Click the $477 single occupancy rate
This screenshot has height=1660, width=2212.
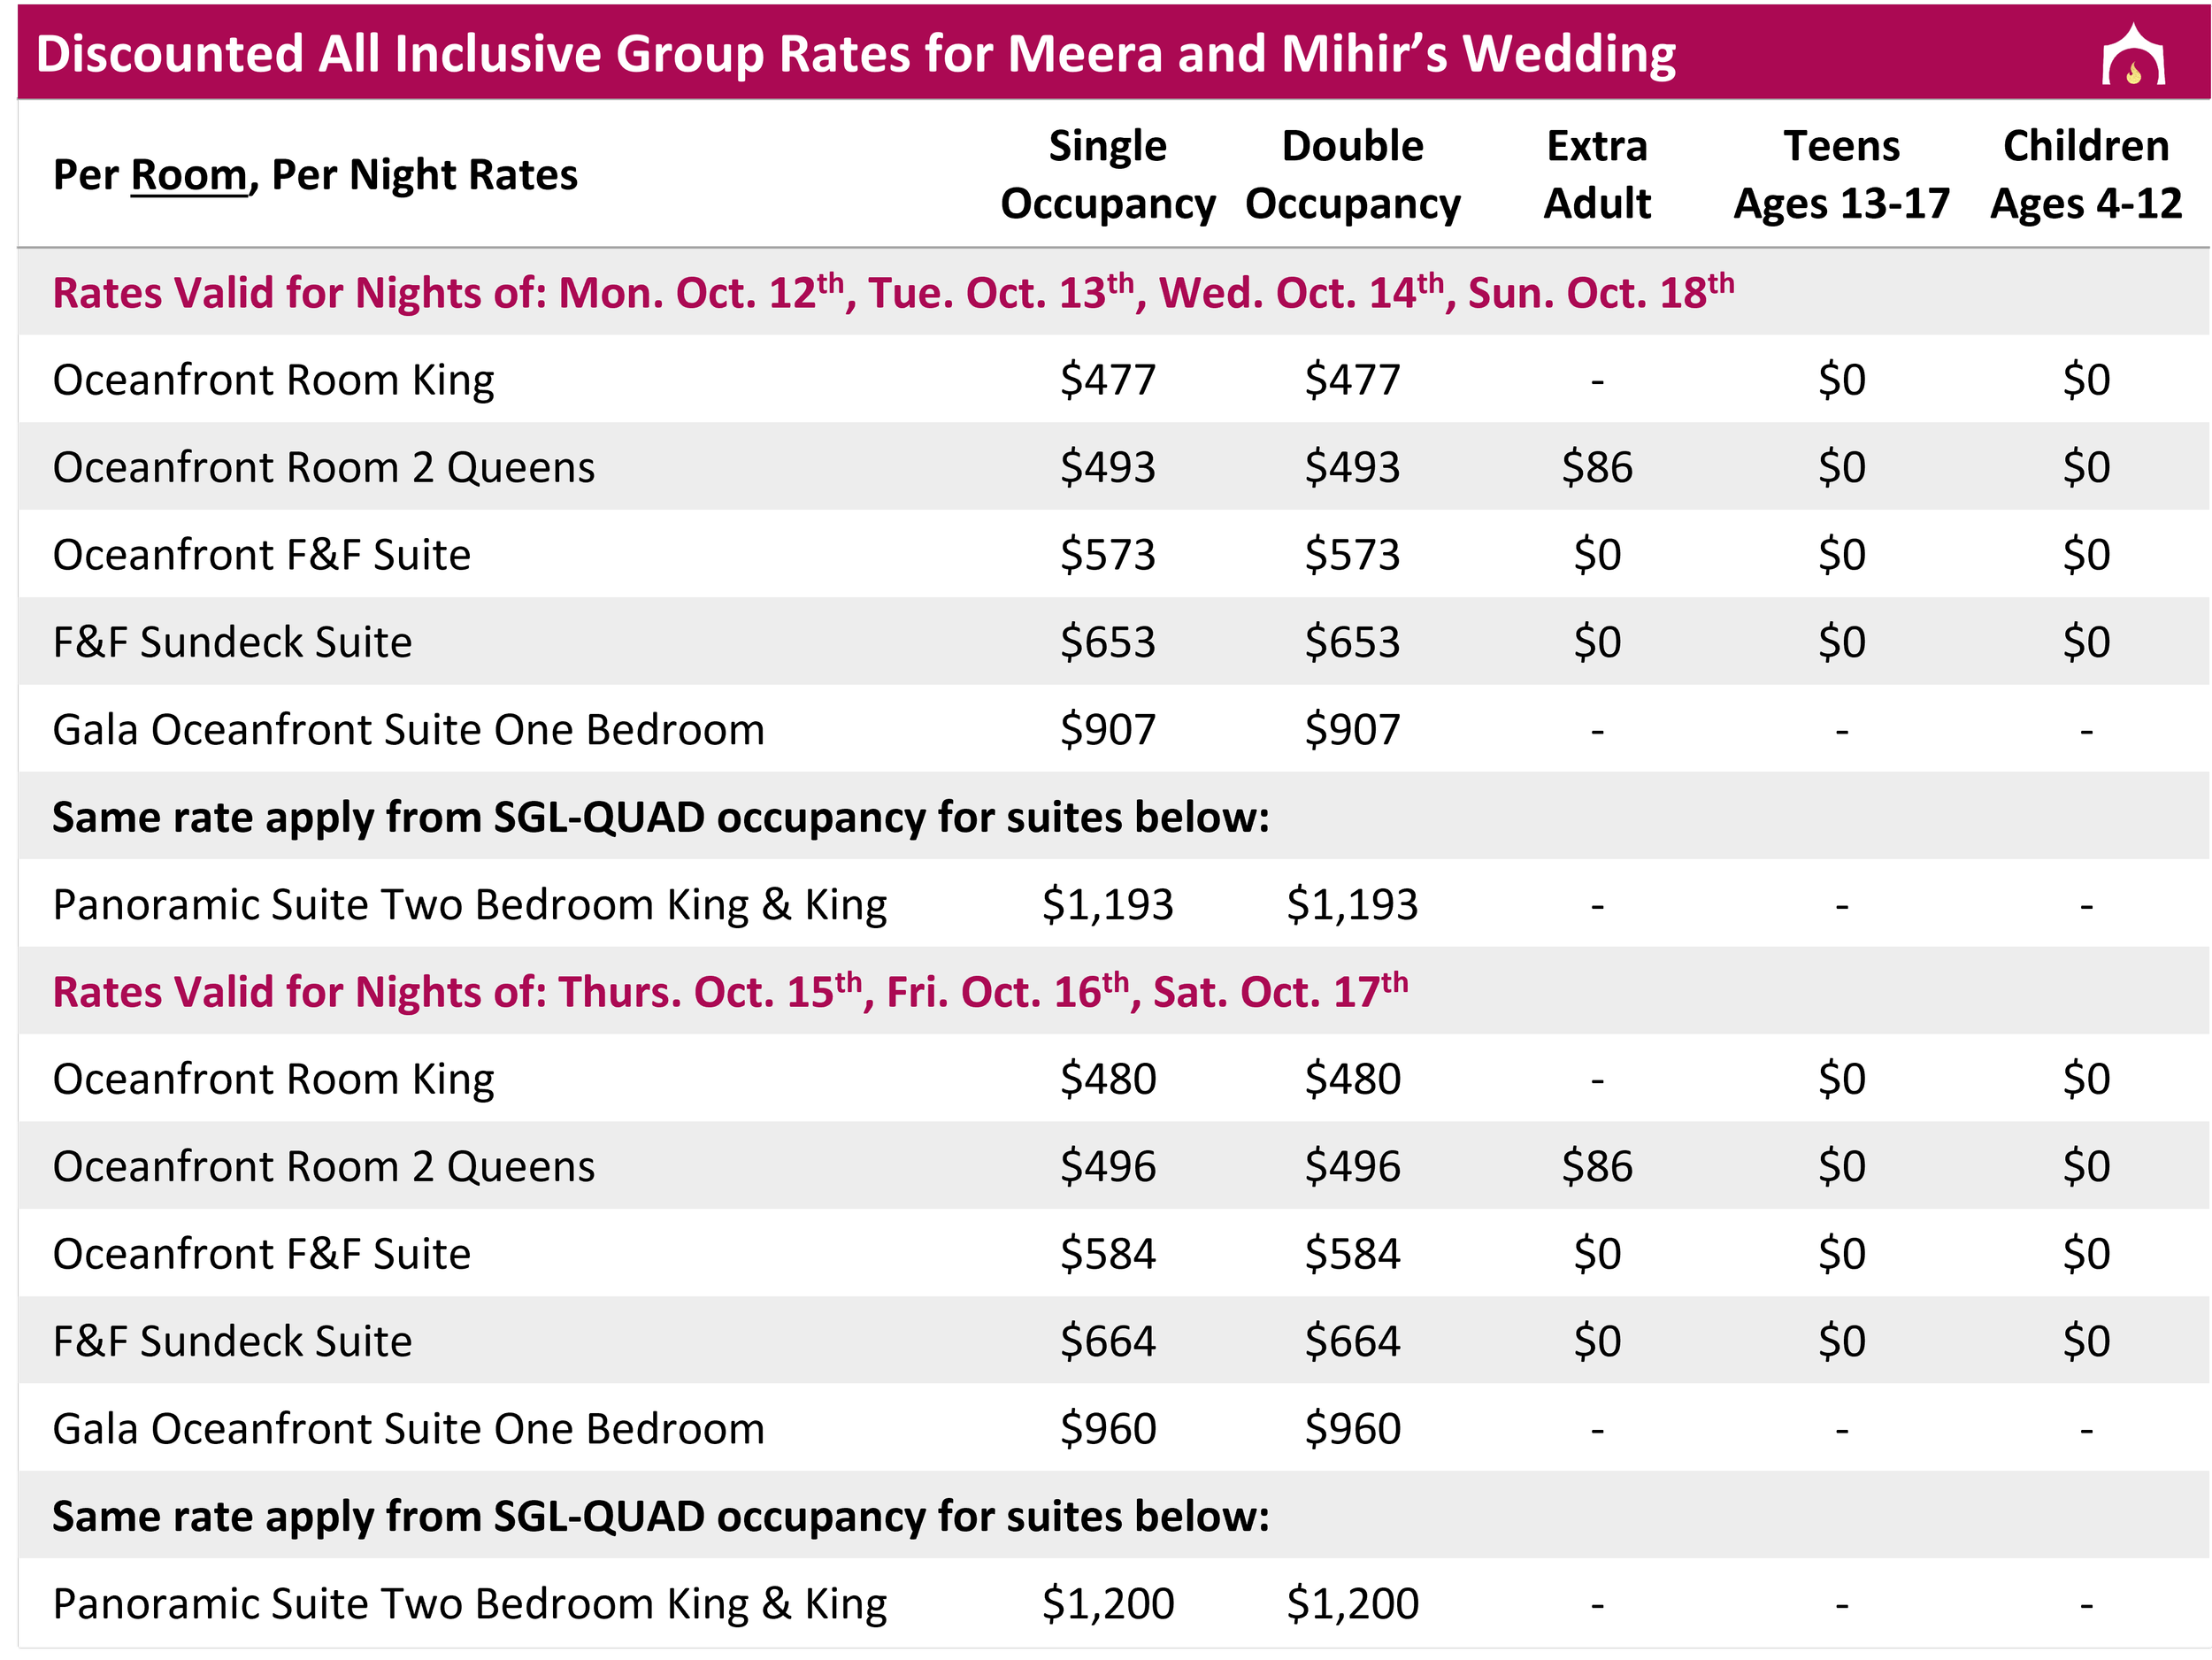(1107, 380)
